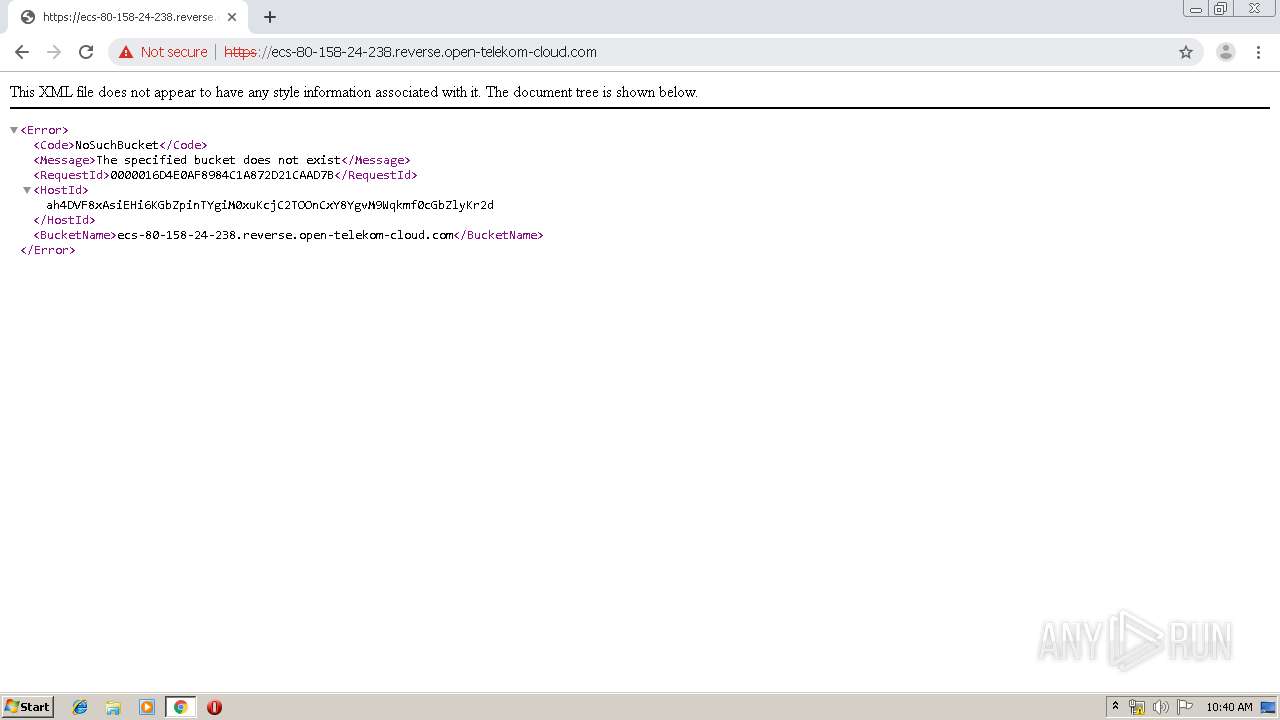Click the Chrome taskbar button
Screen dimensions: 1280x720
(x=180, y=707)
